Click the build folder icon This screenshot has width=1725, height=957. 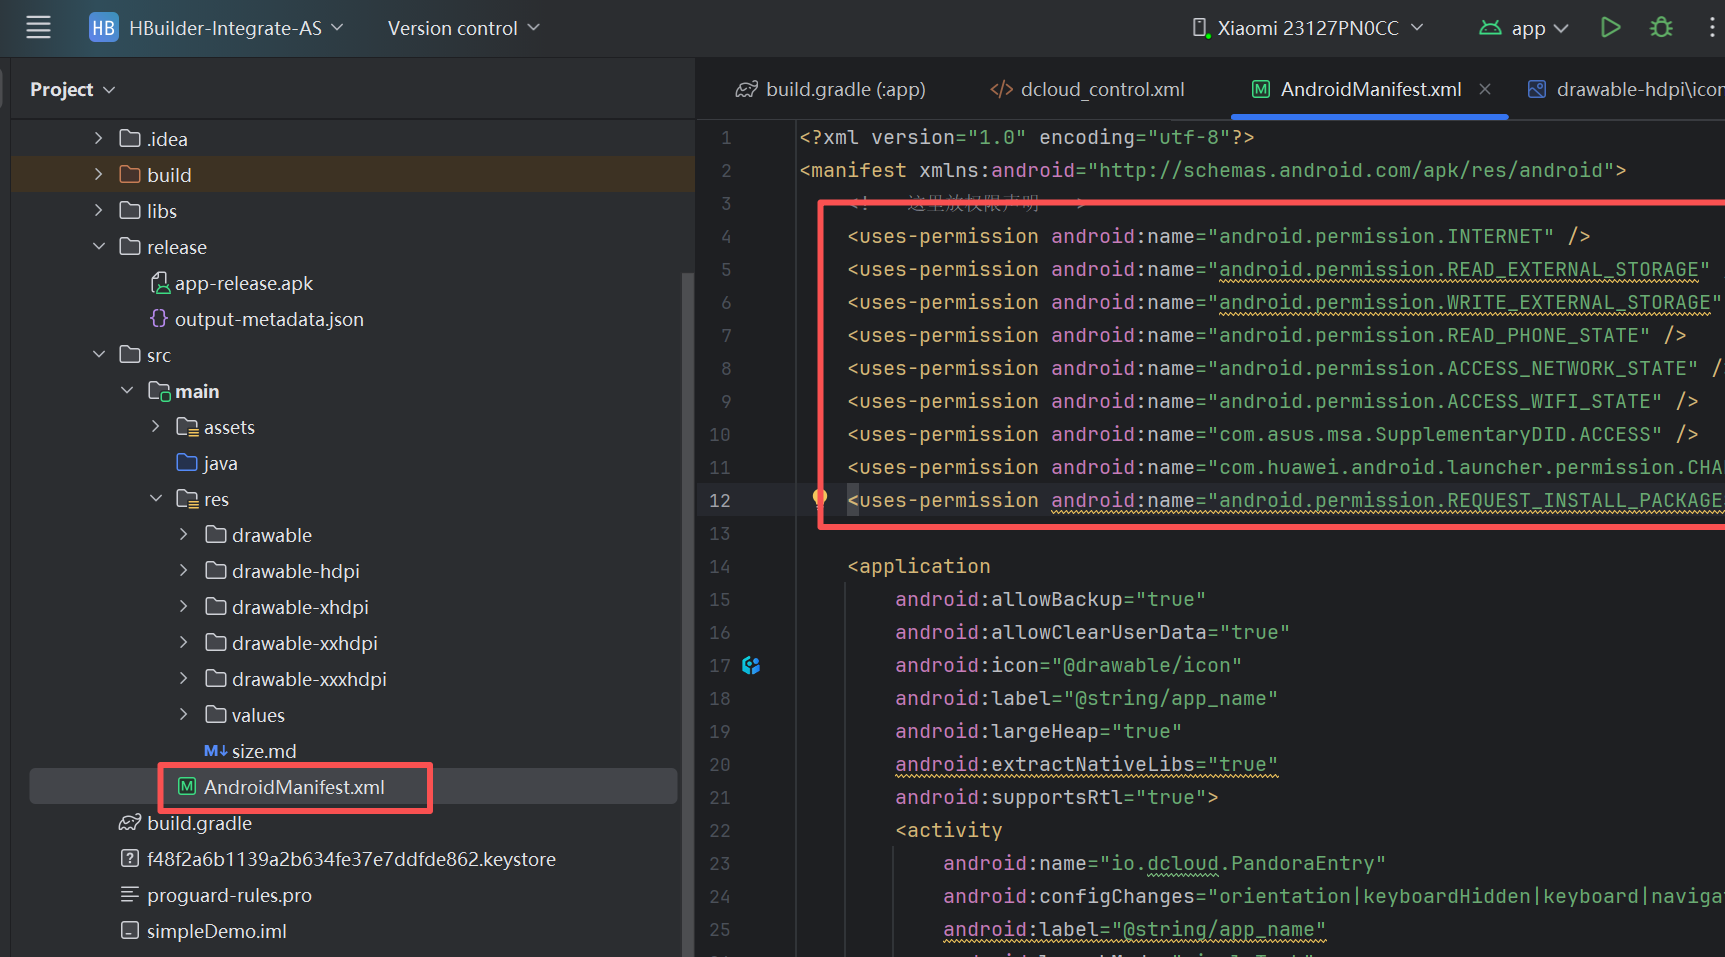coord(130,174)
